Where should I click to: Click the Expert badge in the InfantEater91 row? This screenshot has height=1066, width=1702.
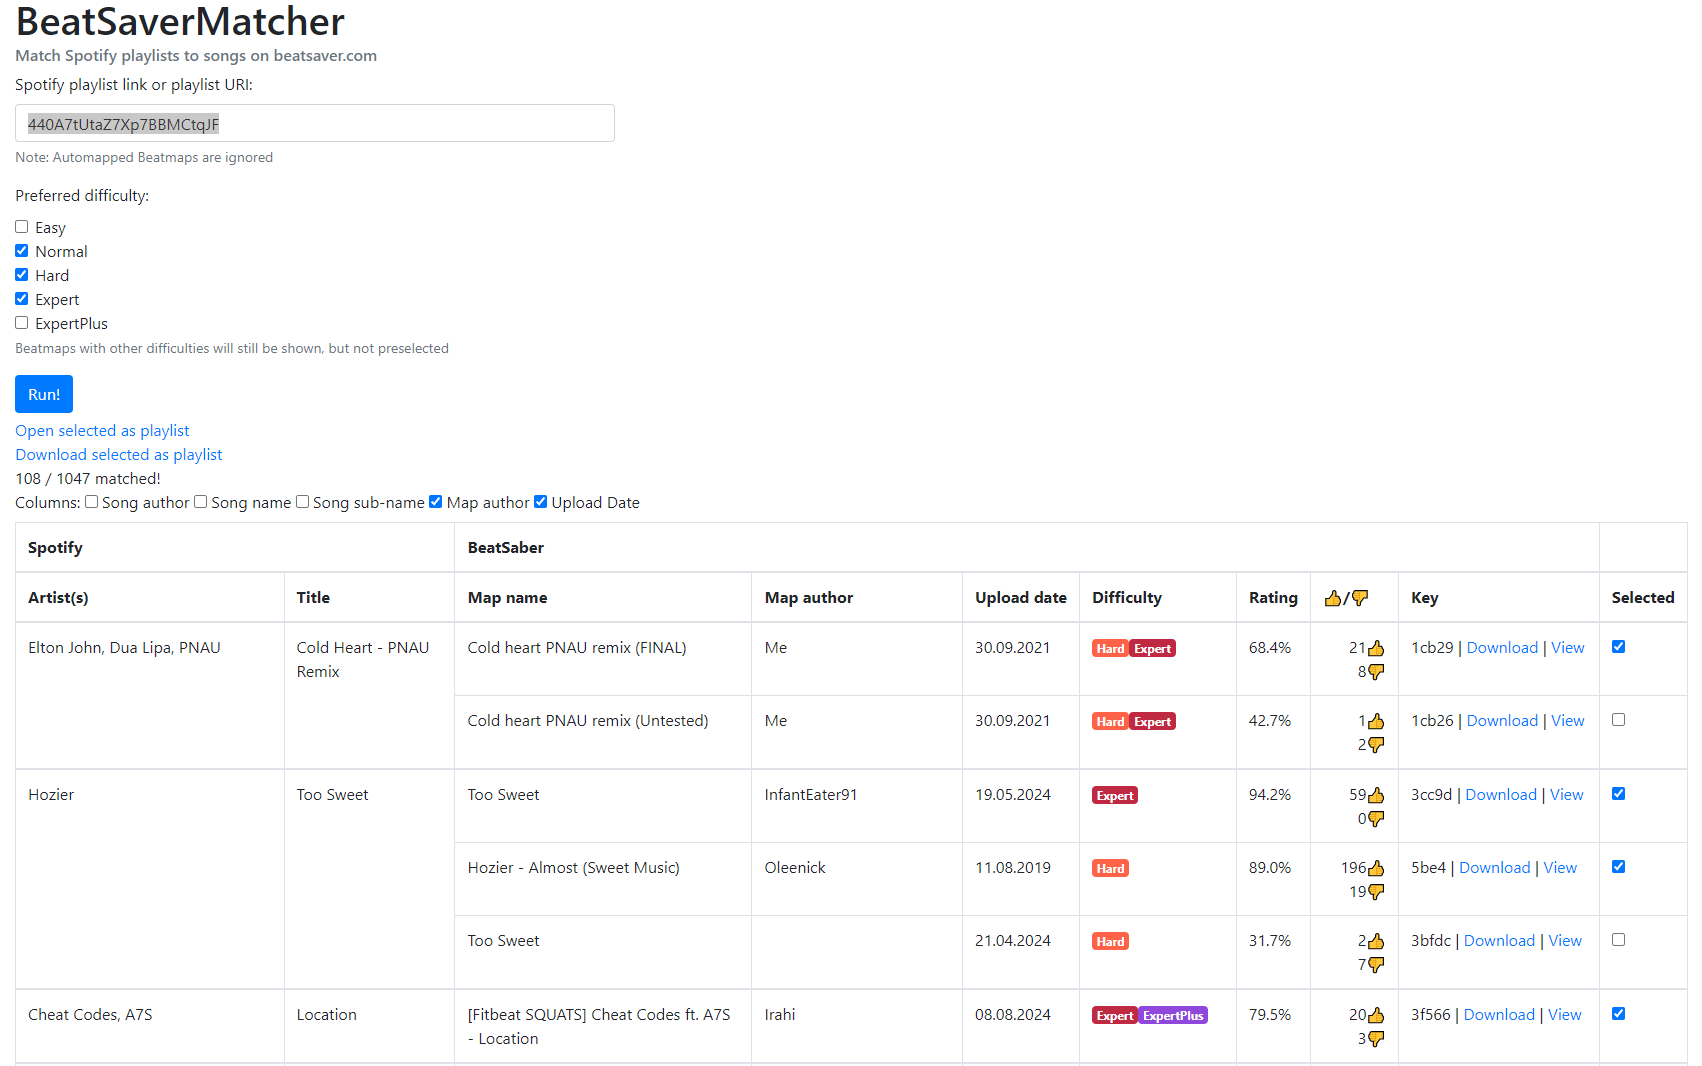1115,796
